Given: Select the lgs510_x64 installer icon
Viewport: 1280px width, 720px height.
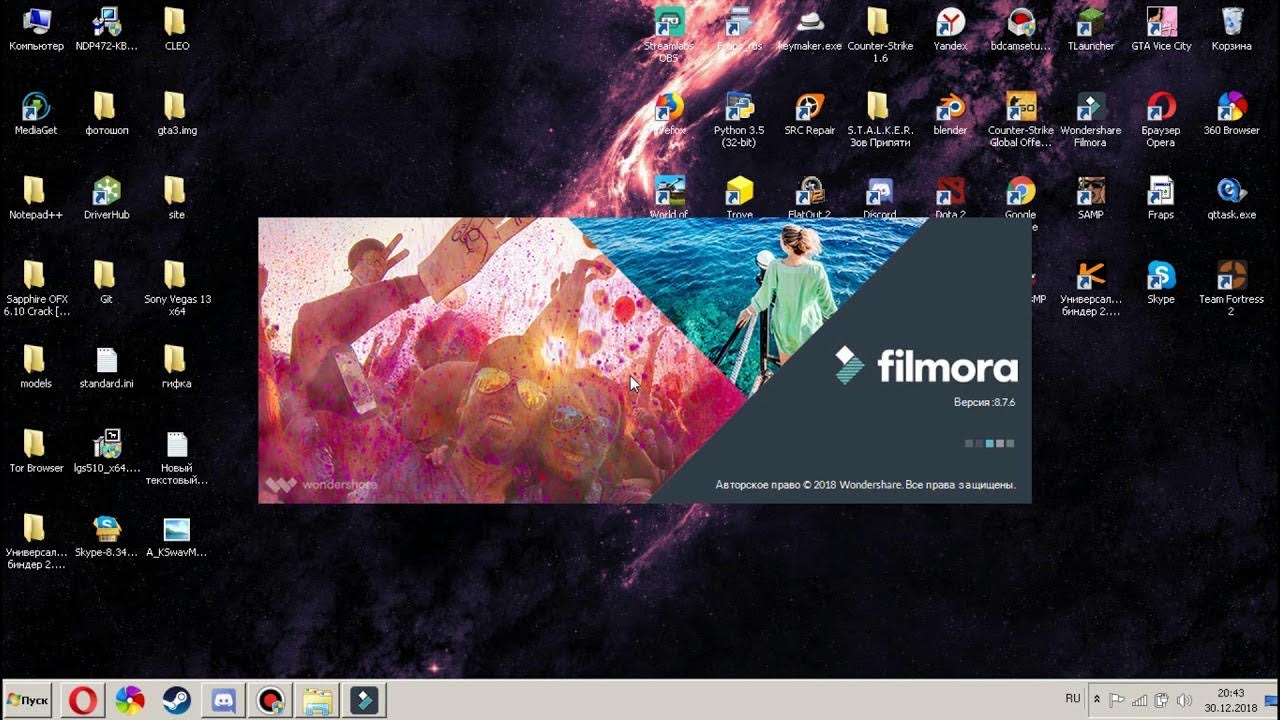Looking at the screenshot, I should [x=106, y=451].
